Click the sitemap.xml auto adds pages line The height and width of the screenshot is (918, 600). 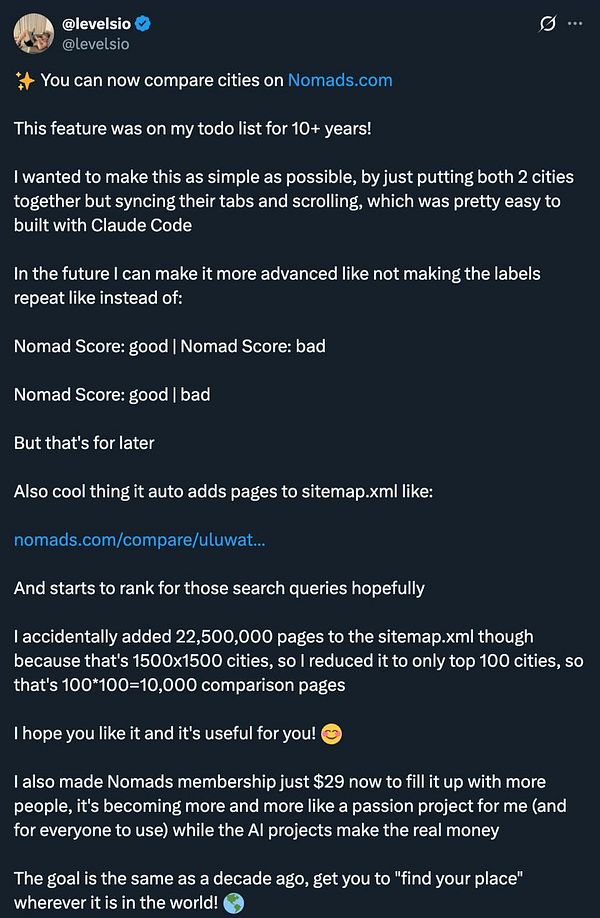tap(223, 491)
